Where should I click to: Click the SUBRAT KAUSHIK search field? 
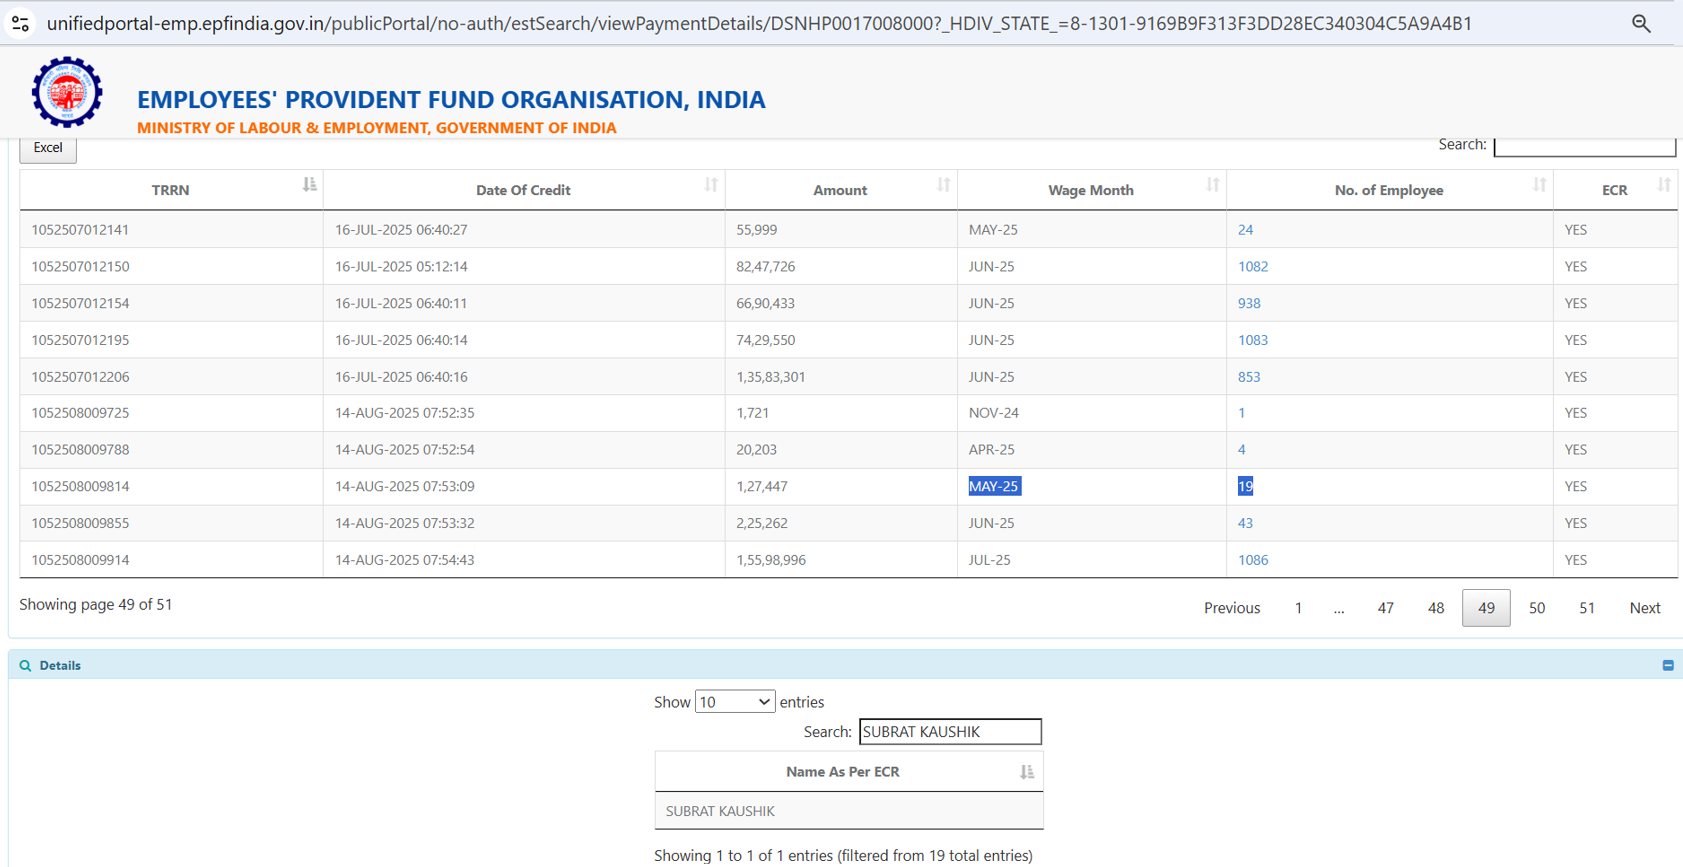(949, 732)
